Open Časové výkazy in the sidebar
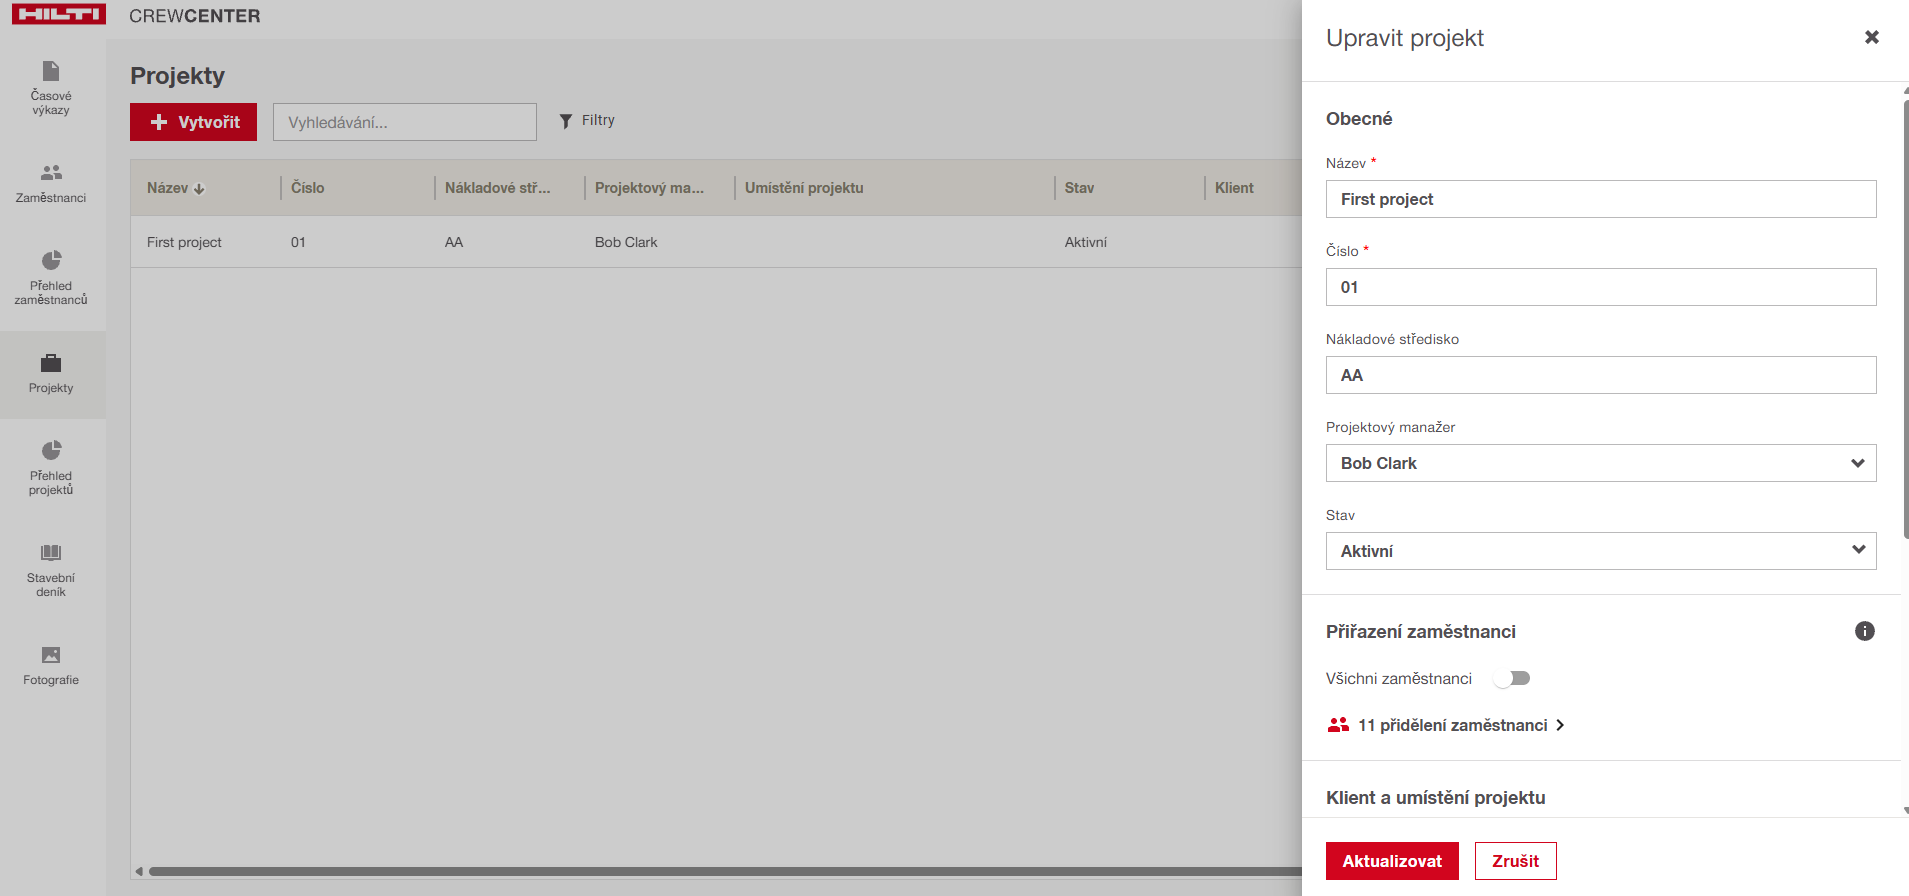The width and height of the screenshot is (1909, 896). pos(51,88)
